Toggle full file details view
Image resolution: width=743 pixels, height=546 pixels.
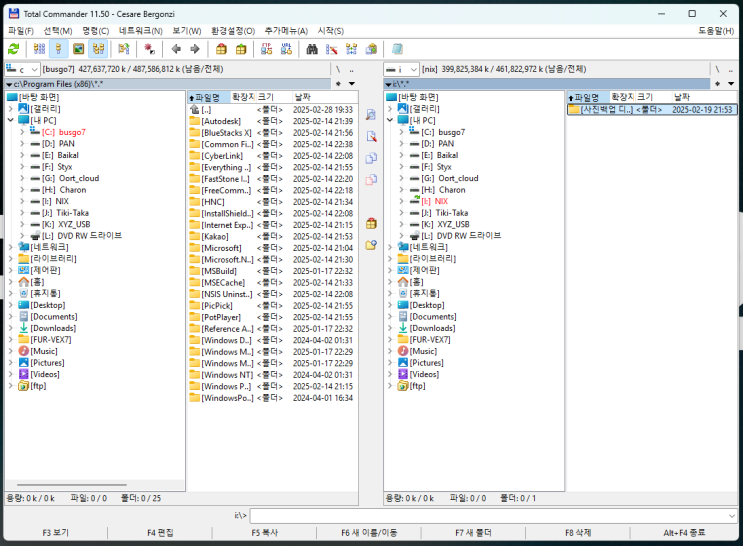pyautogui.click(x=59, y=49)
